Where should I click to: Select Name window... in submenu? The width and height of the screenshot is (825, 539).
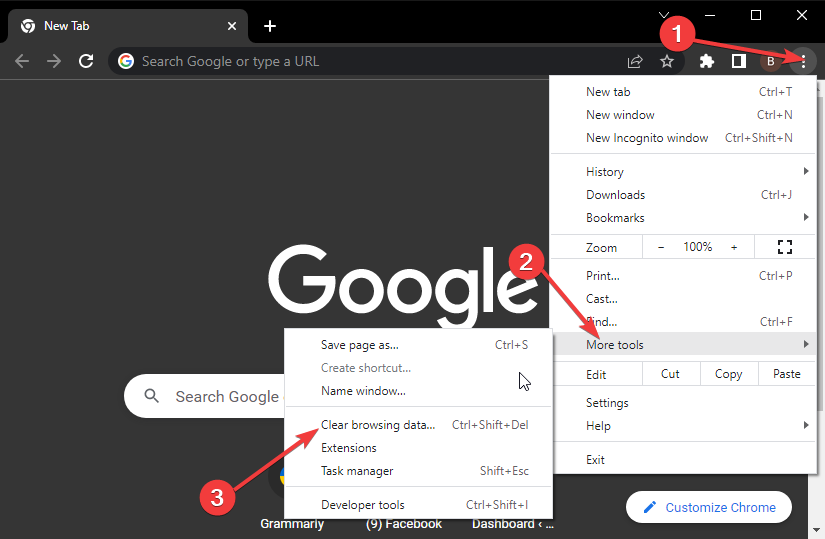click(x=418, y=391)
